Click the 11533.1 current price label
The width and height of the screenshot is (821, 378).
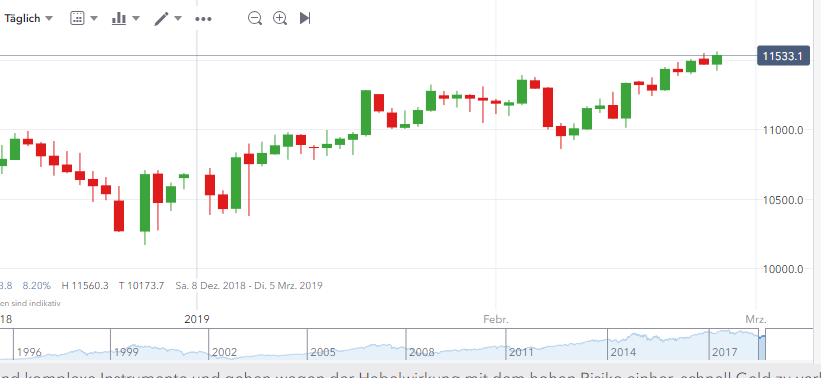point(783,56)
